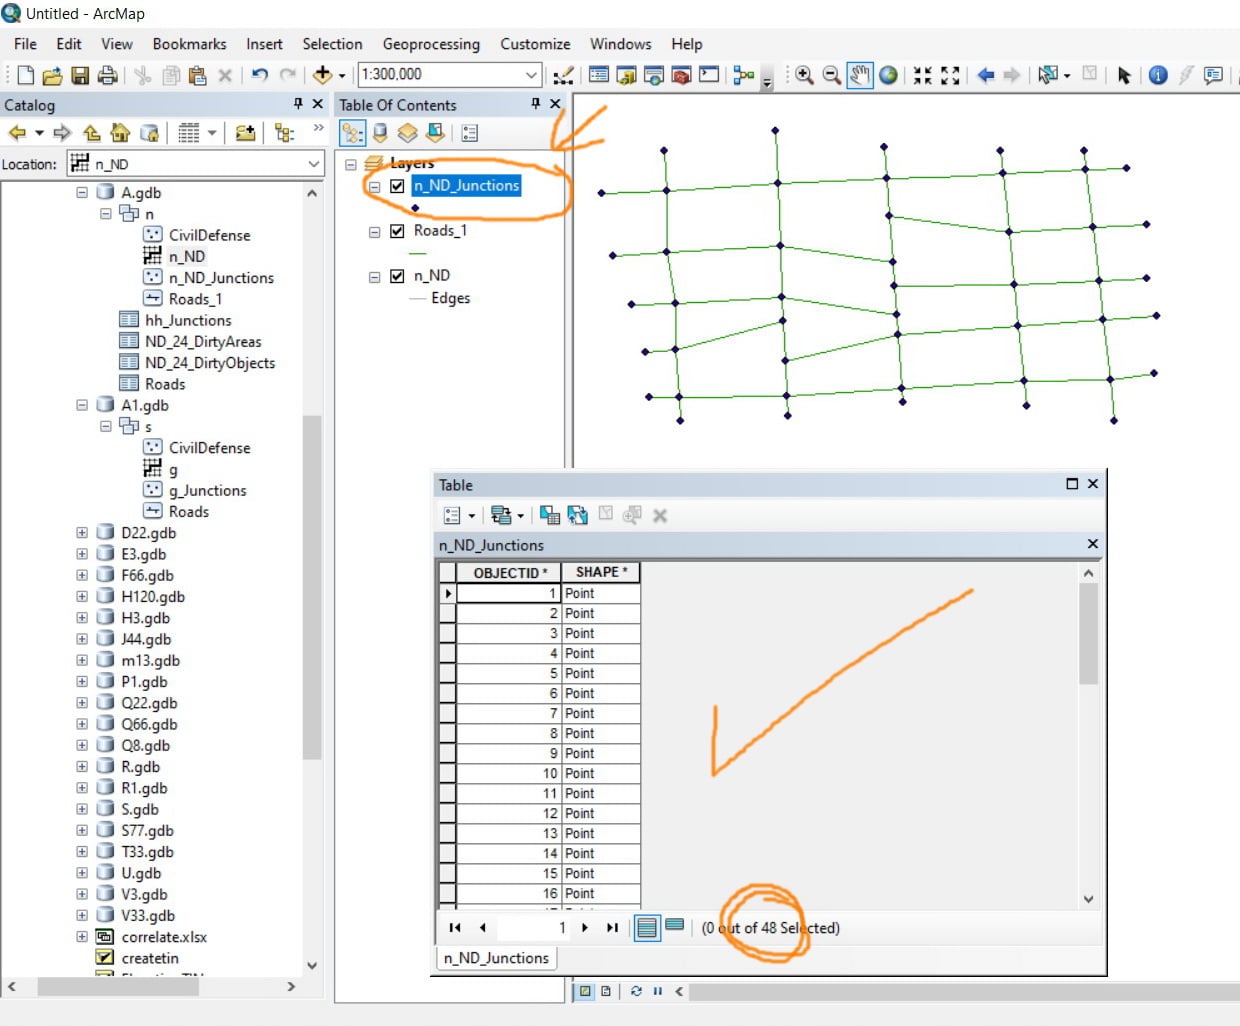Open the Editor toolbar
1240x1026 pixels.
(x=564, y=75)
